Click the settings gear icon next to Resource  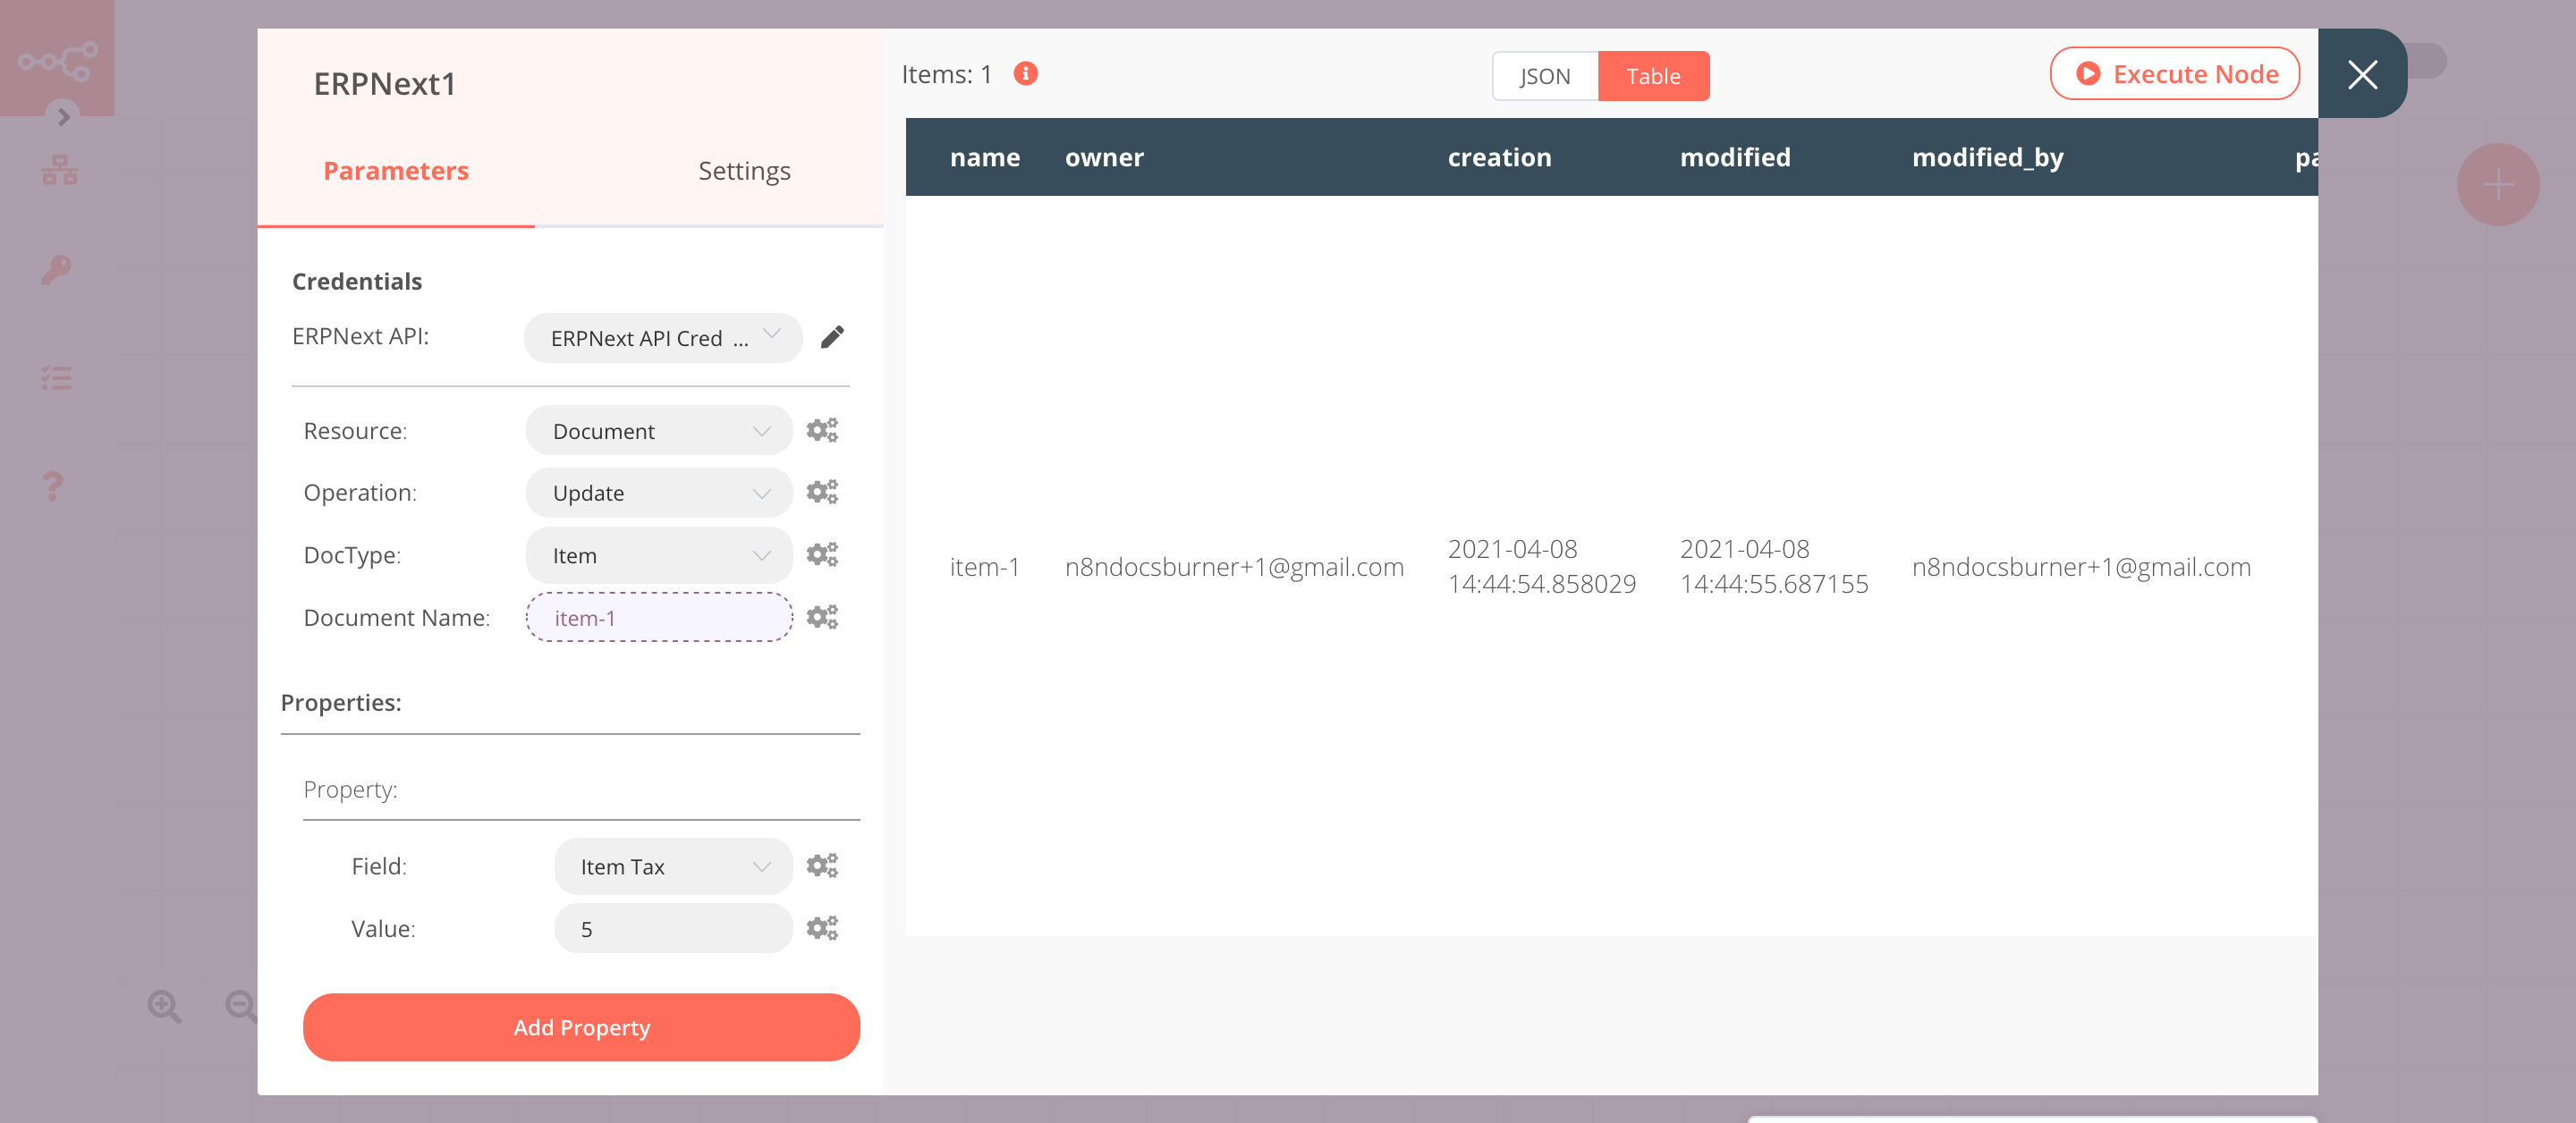coord(821,430)
